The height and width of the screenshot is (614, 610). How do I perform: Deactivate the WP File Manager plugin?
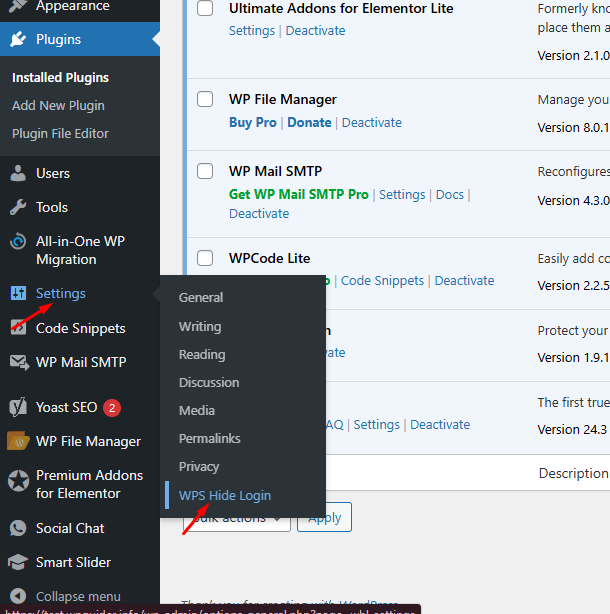(372, 123)
